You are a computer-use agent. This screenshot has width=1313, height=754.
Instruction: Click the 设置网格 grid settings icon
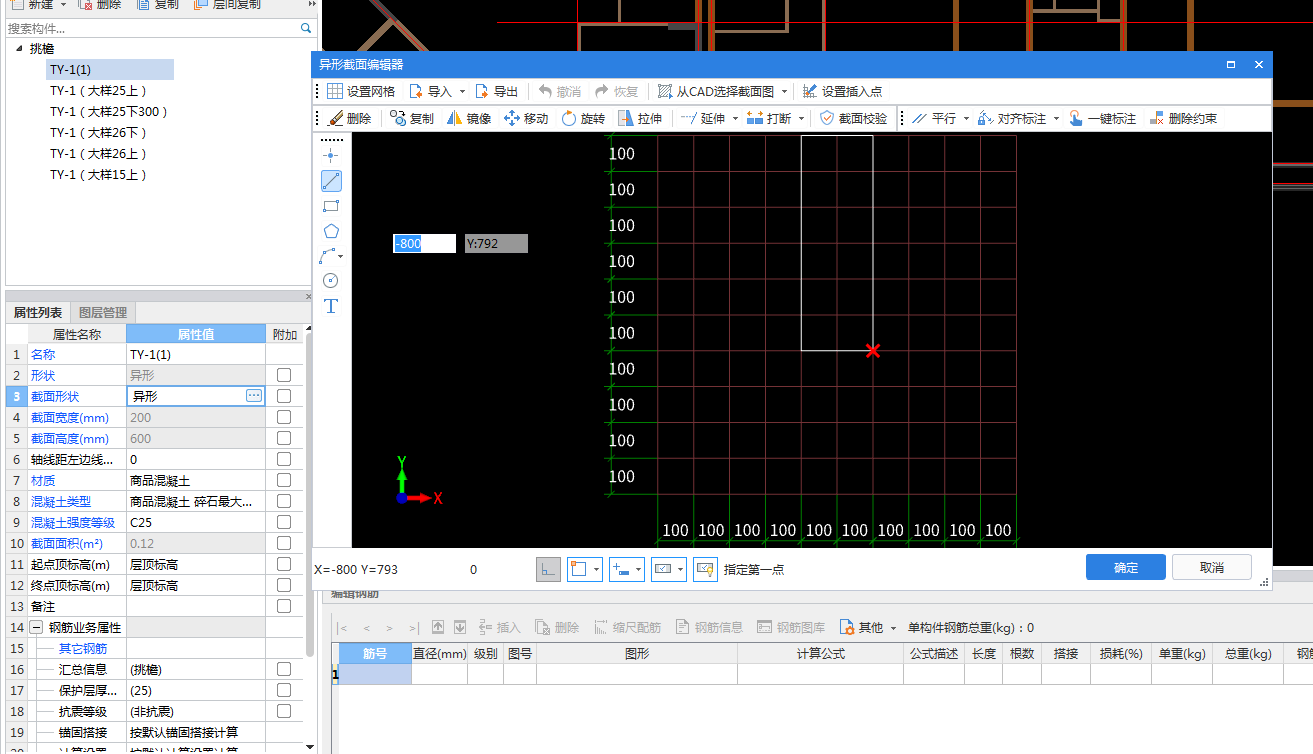335,91
